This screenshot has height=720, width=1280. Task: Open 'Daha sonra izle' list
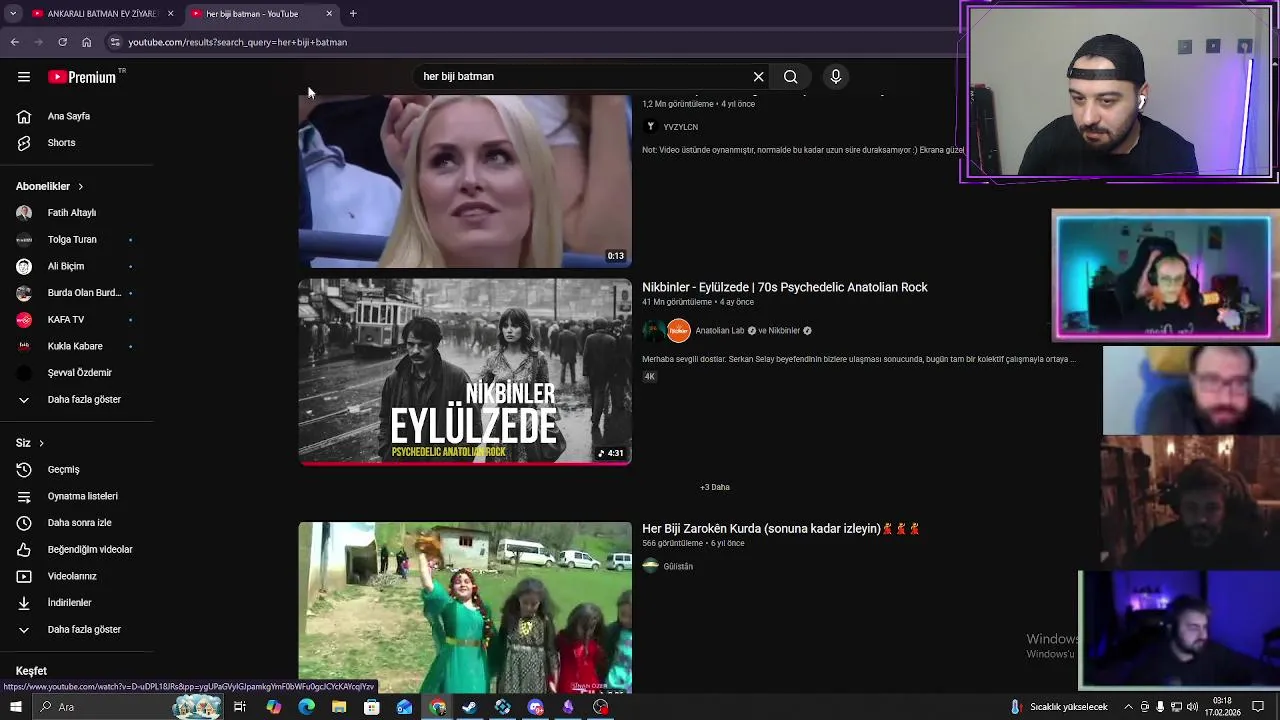[77, 522]
